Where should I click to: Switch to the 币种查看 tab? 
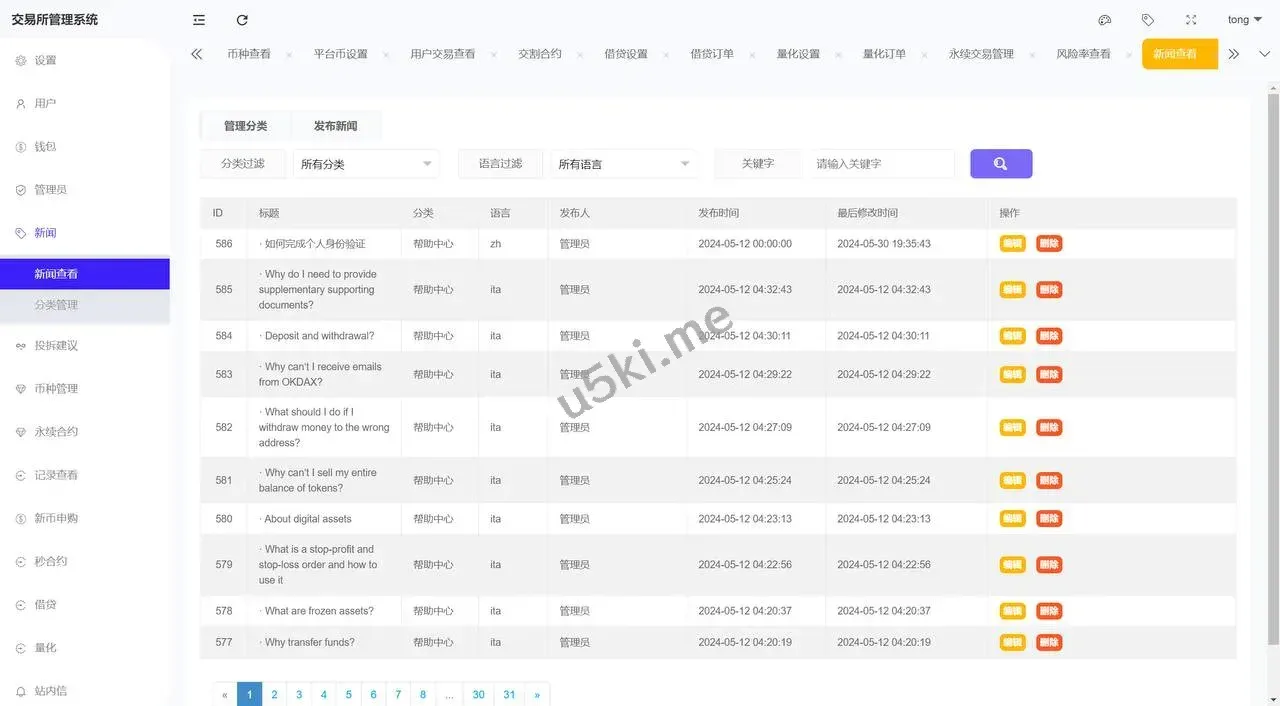pyautogui.click(x=248, y=54)
